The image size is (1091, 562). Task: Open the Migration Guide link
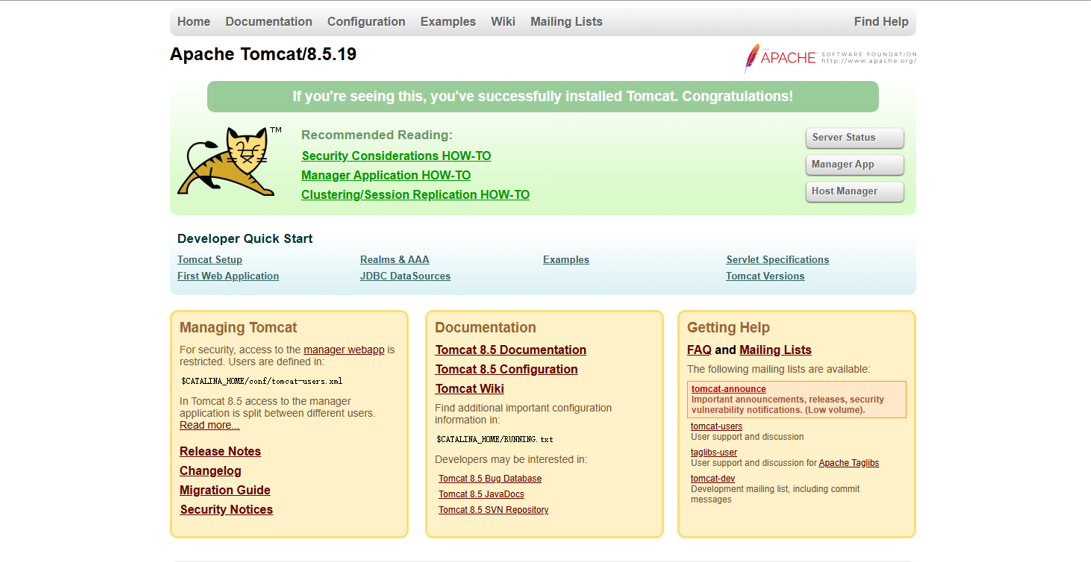click(x=225, y=490)
